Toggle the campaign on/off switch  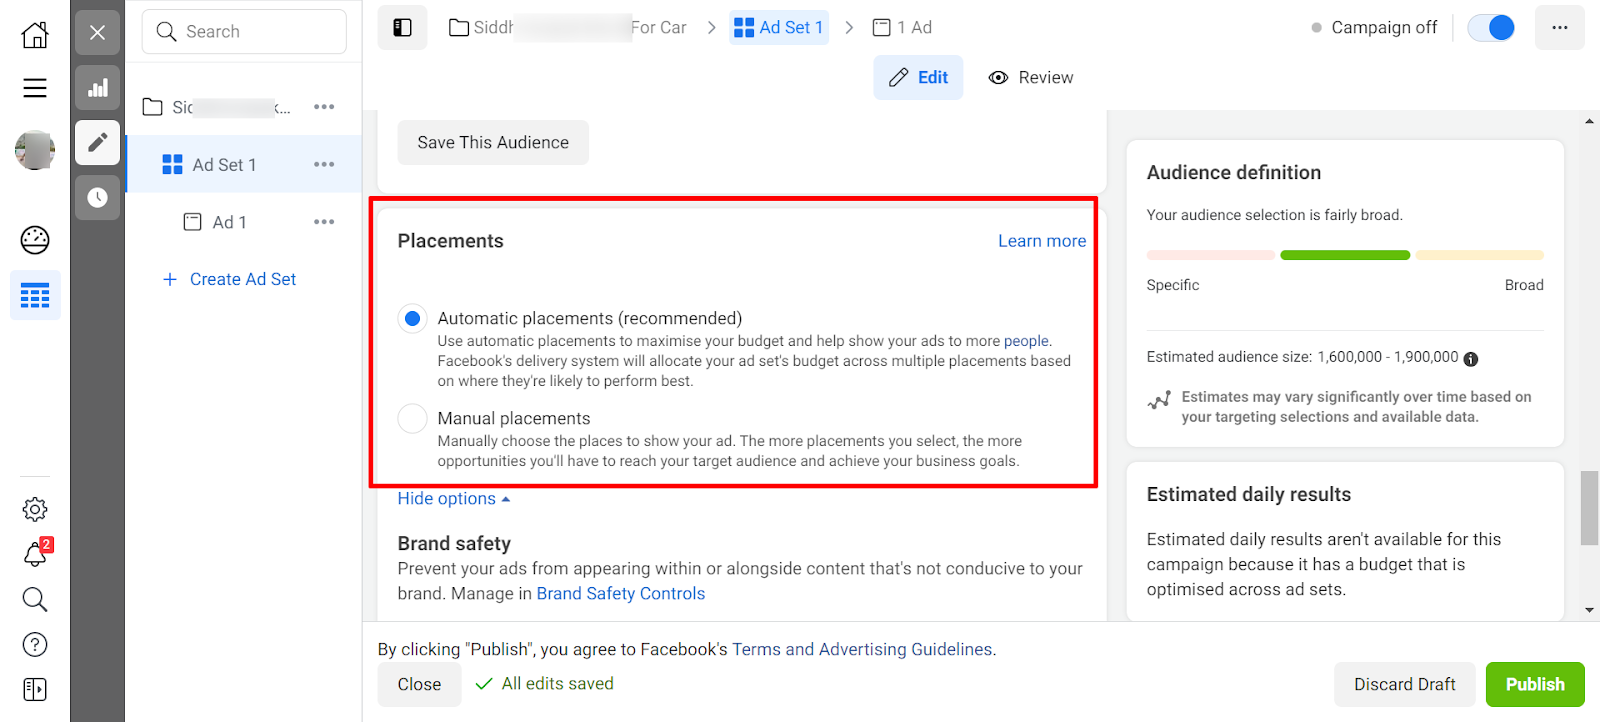pos(1490,28)
